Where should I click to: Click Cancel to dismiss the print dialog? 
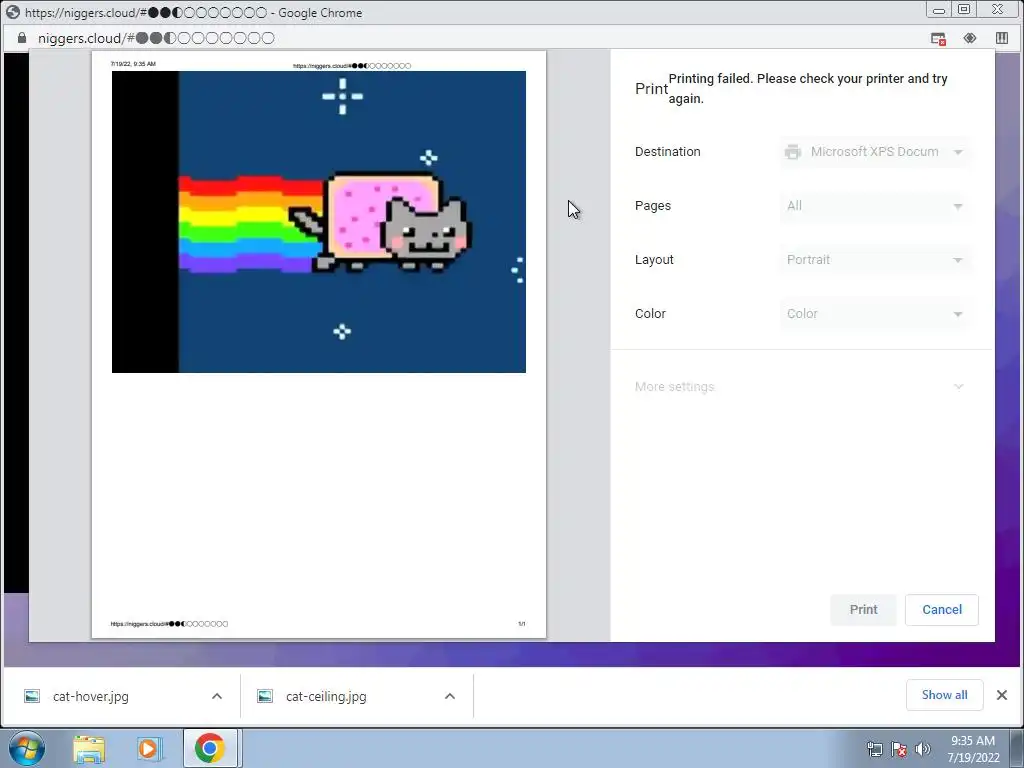click(x=942, y=609)
